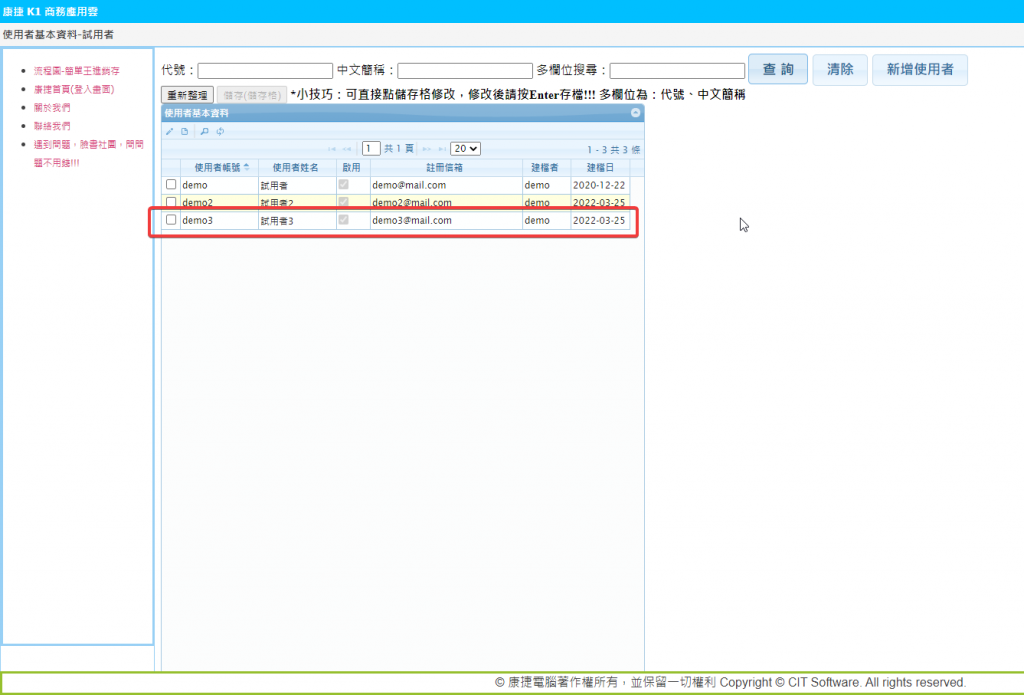Screen dimensions: 1024x695
Task: Click the magnifier search icon in grid toolbar
Action: 204,131
